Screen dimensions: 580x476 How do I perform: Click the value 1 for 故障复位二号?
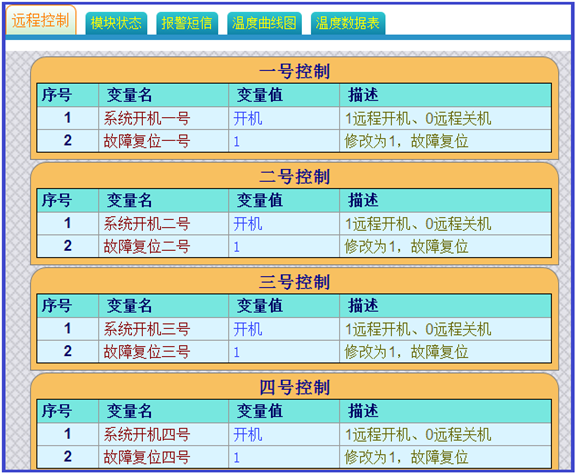pos(237,247)
